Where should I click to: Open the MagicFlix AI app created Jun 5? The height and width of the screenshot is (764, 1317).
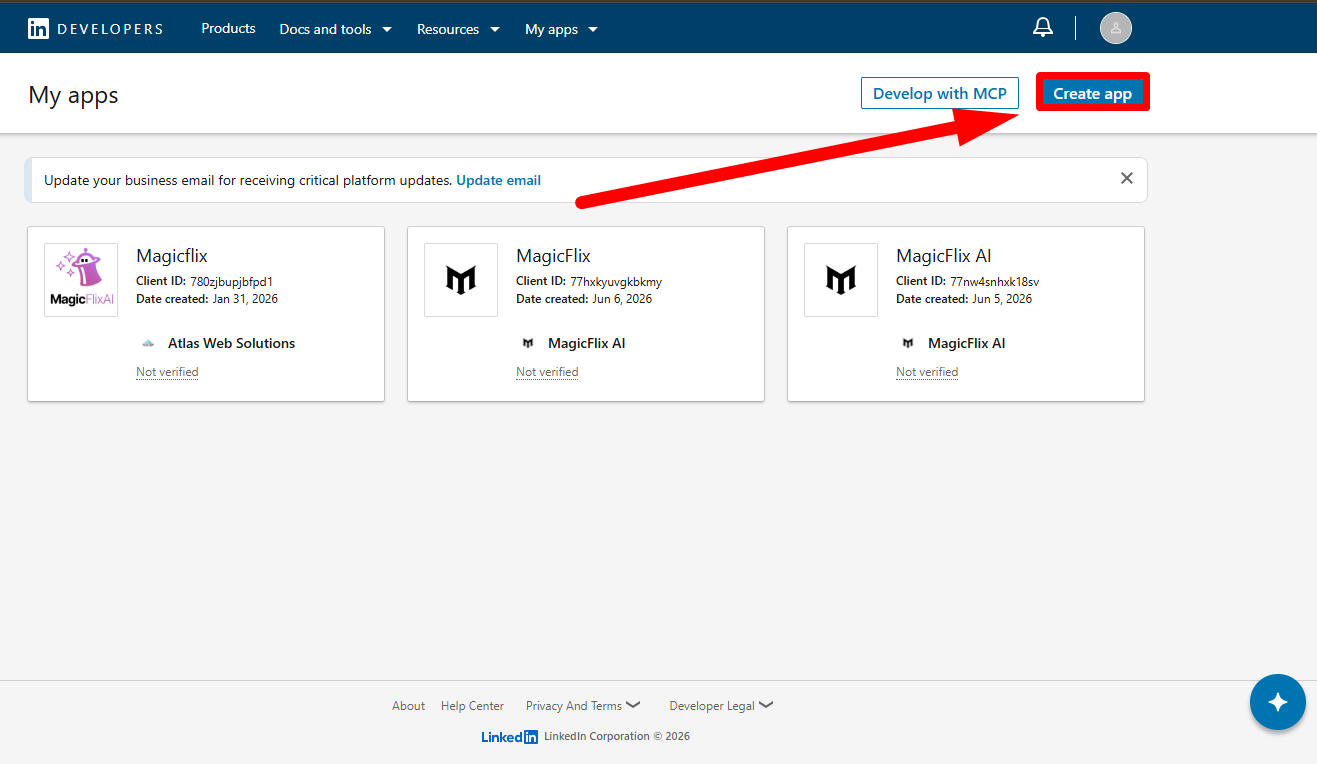(944, 256)
